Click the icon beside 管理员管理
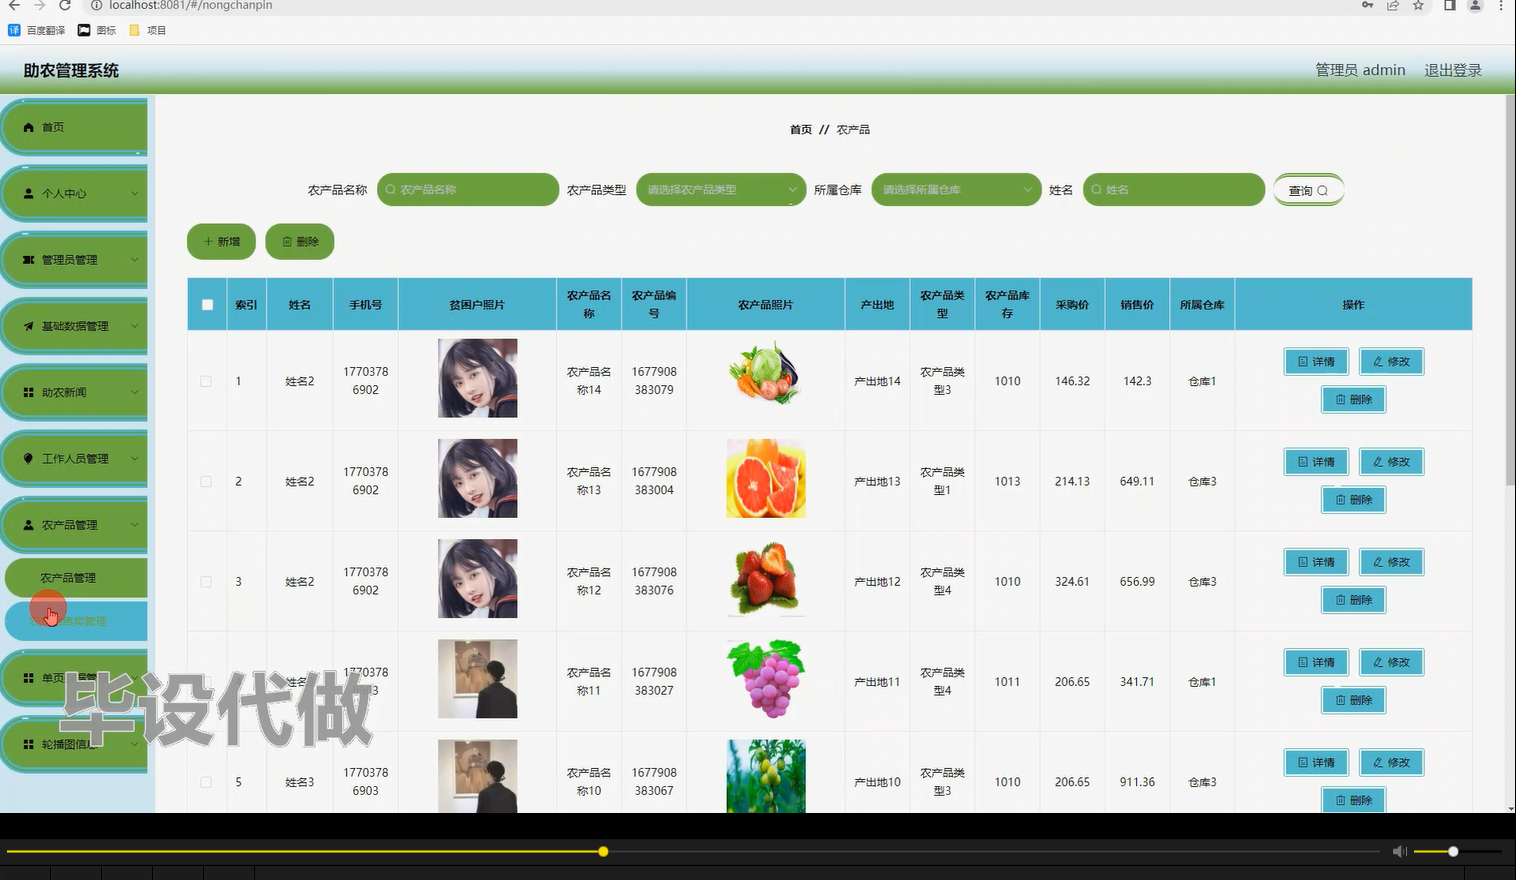Viewport: 1516px width, 880px height. (29, 260)
